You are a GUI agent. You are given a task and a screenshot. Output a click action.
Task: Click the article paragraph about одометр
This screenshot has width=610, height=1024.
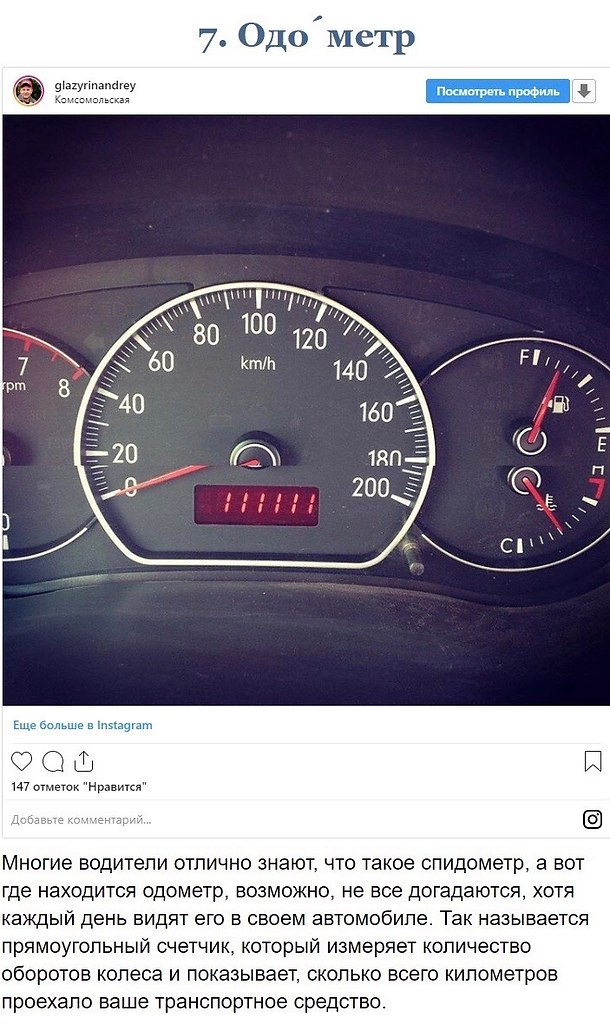point(296,932)
